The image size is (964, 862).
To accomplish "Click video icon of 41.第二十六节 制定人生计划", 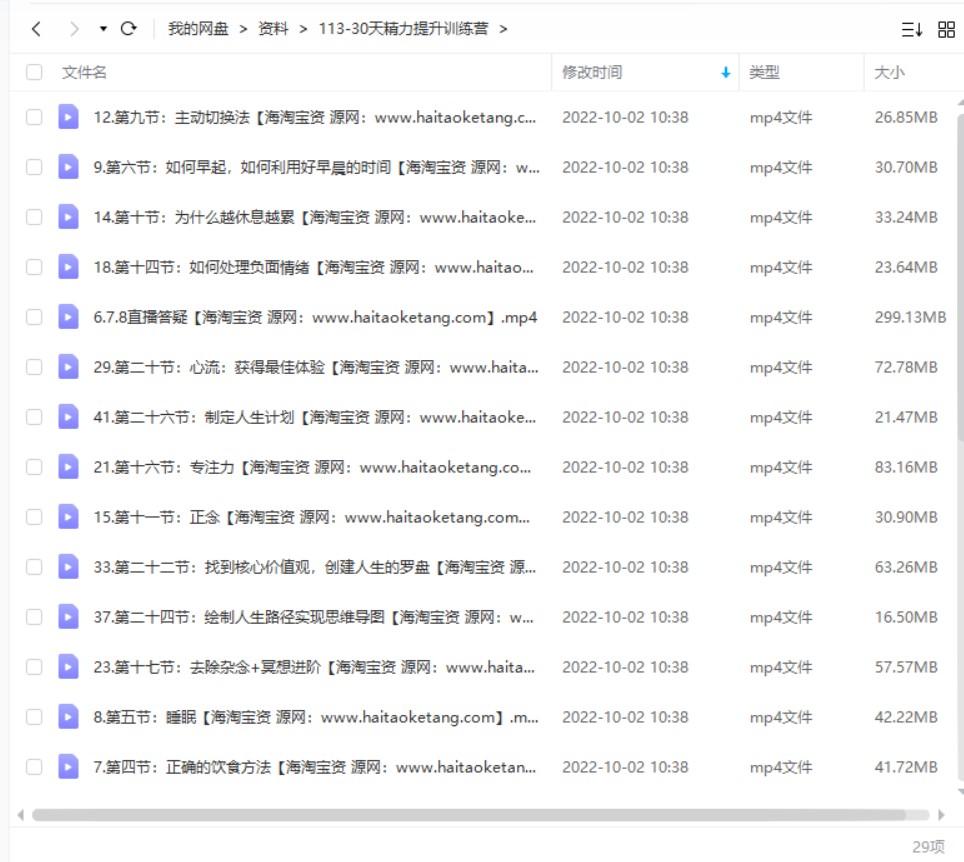I will (68, 417).
